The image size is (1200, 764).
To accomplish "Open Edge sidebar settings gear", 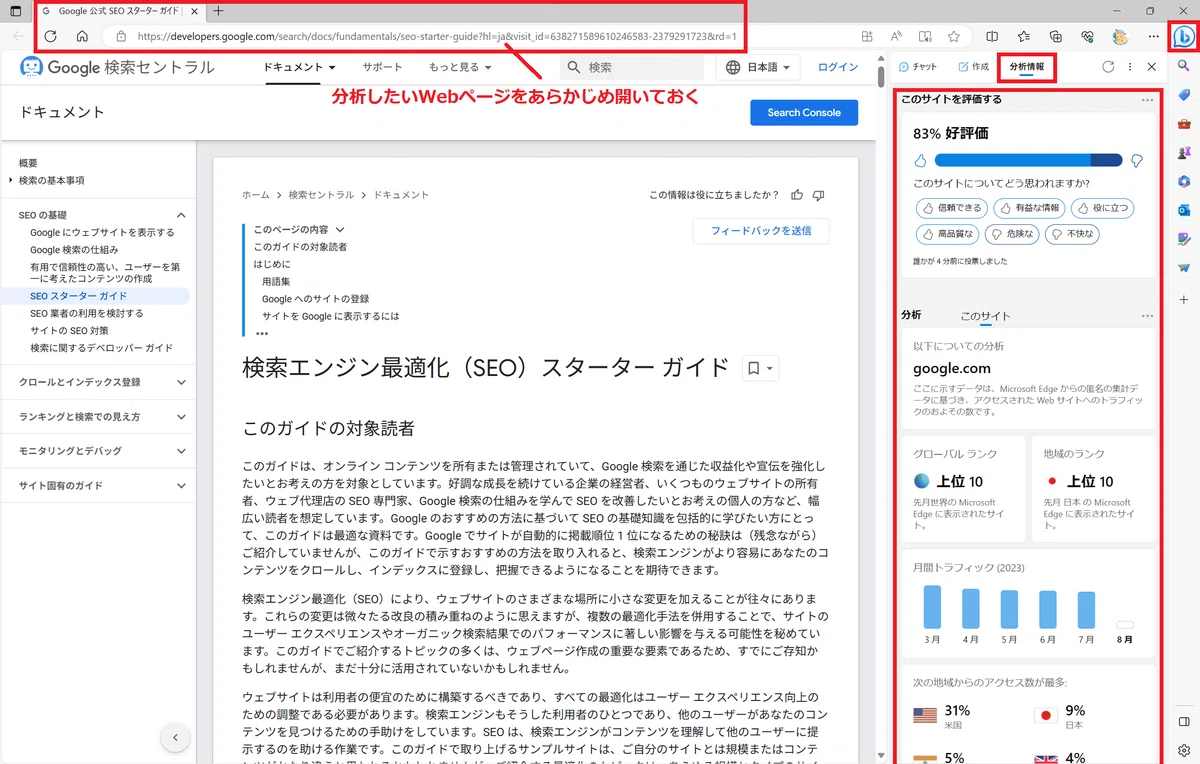I will pos(1184,750).
